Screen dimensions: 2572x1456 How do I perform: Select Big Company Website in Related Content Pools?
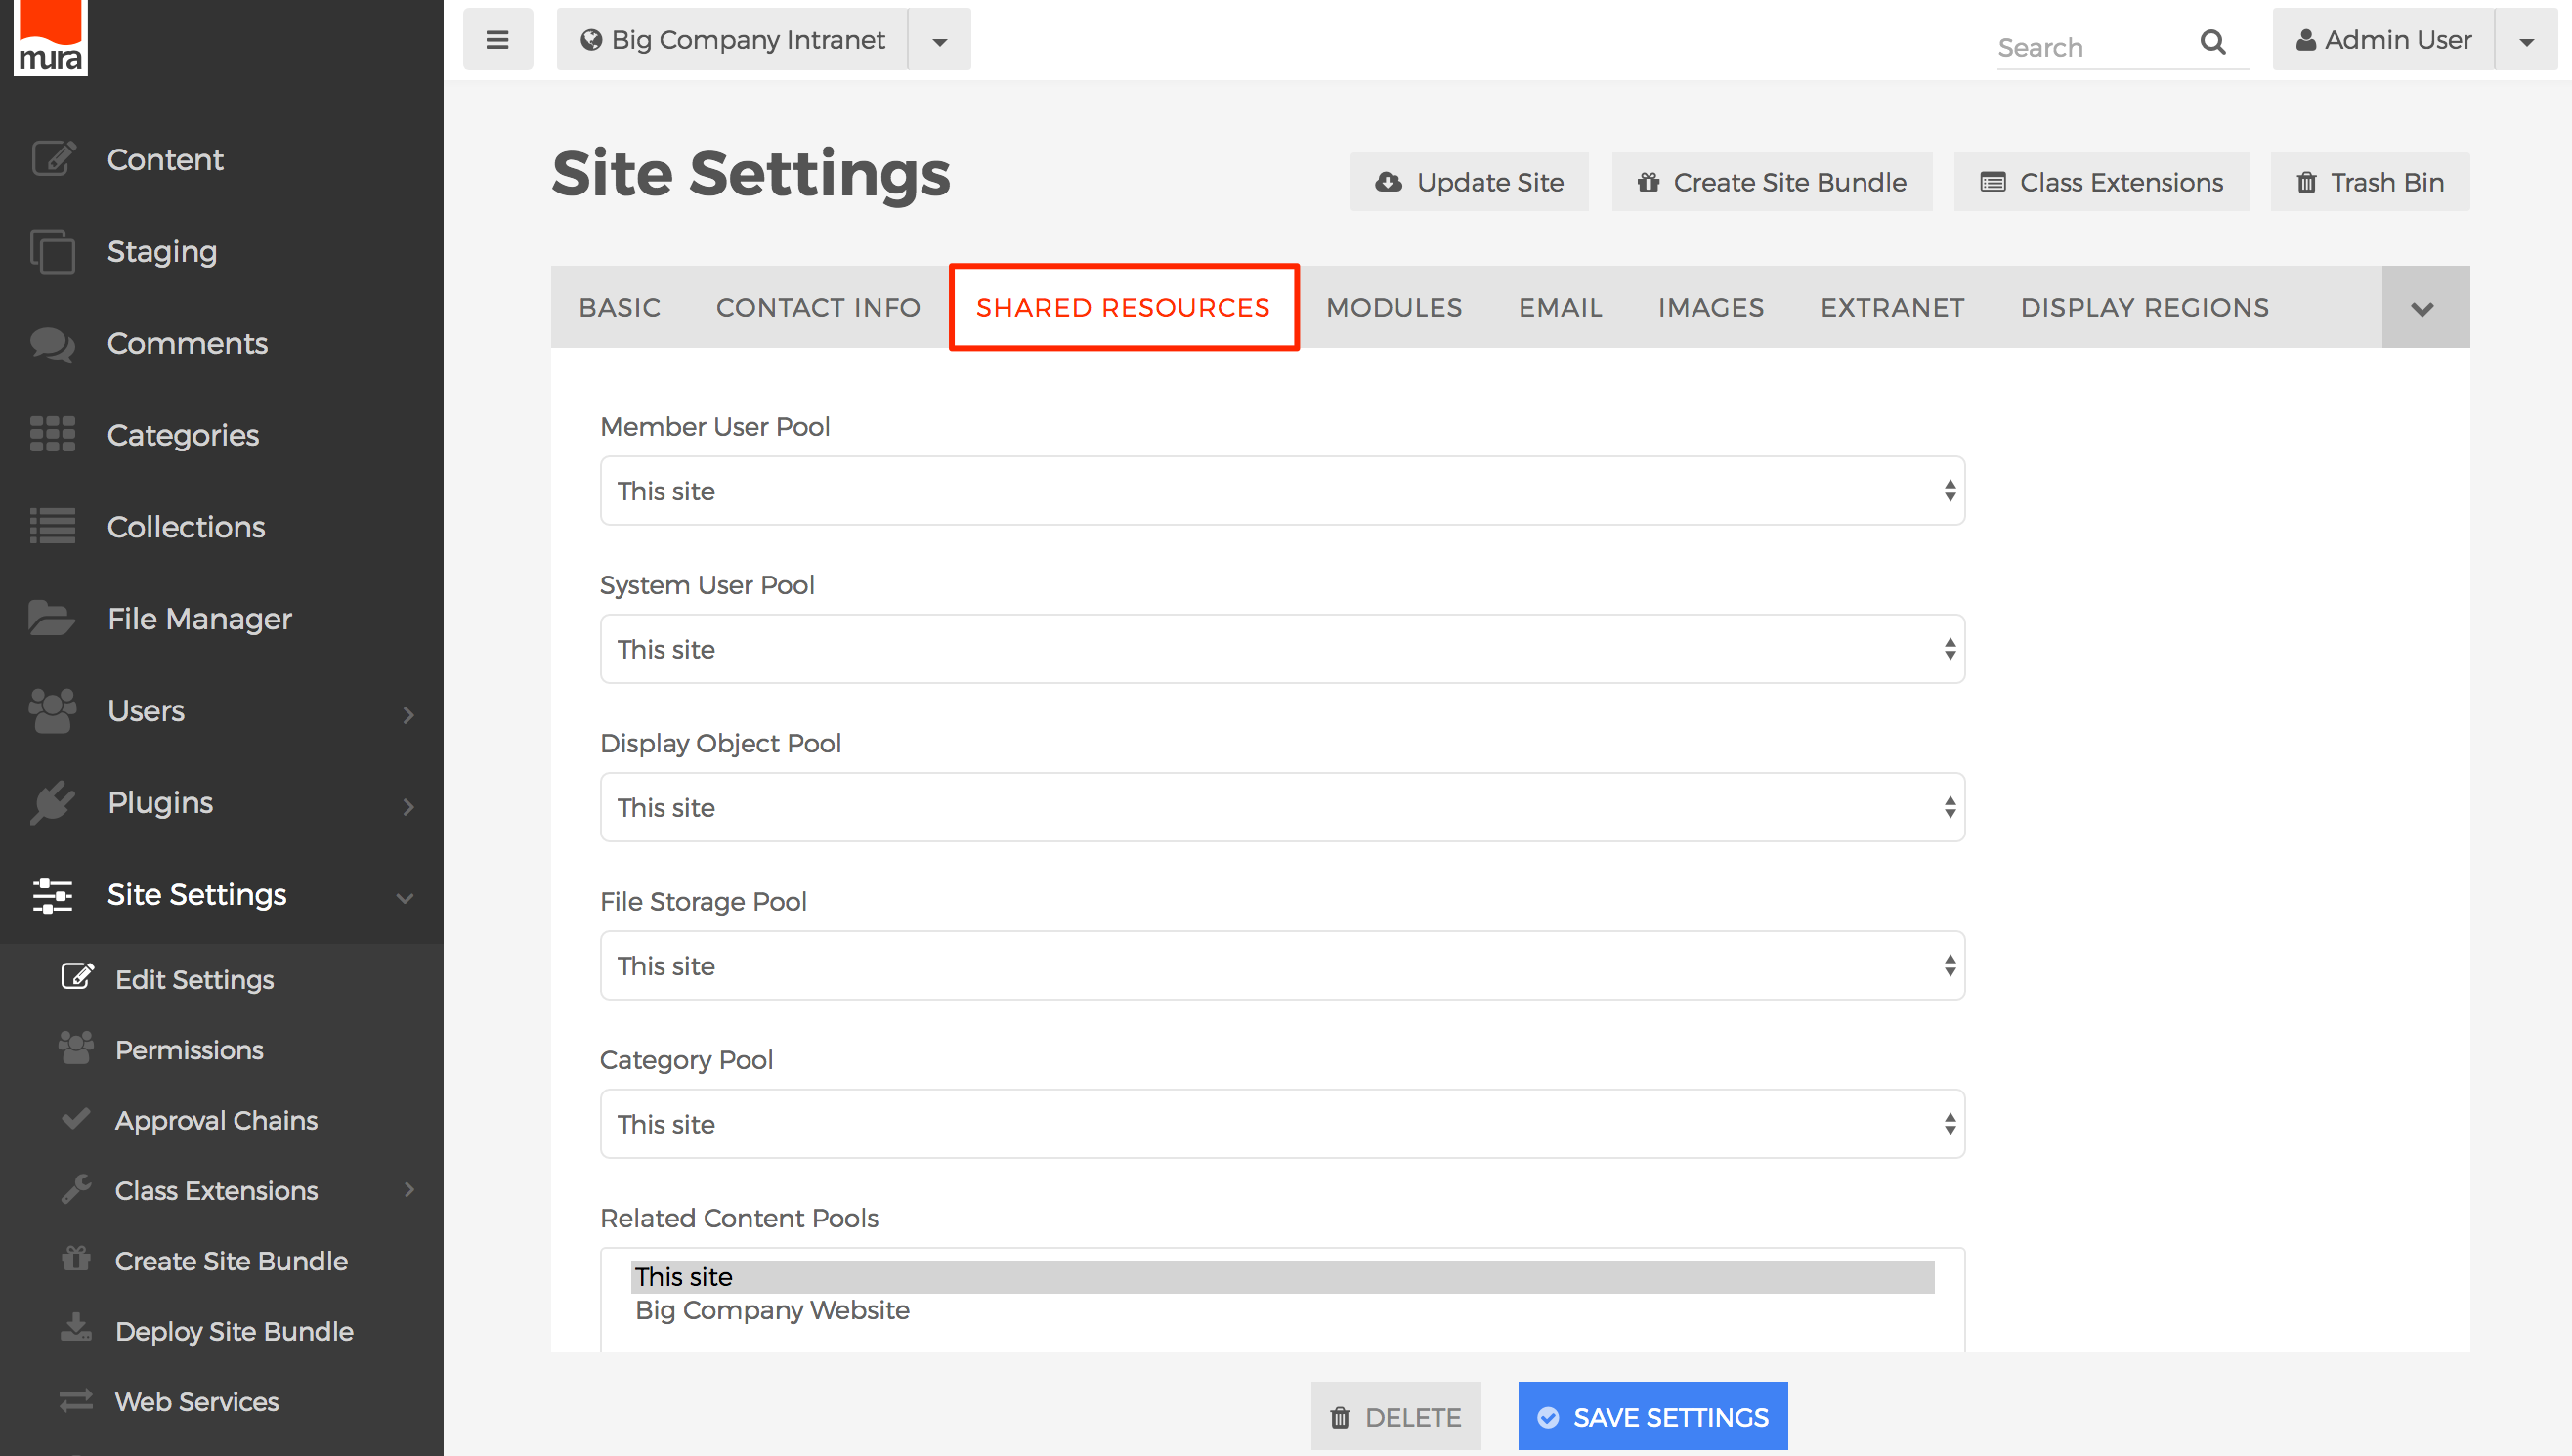click(x=773, y=1310)
